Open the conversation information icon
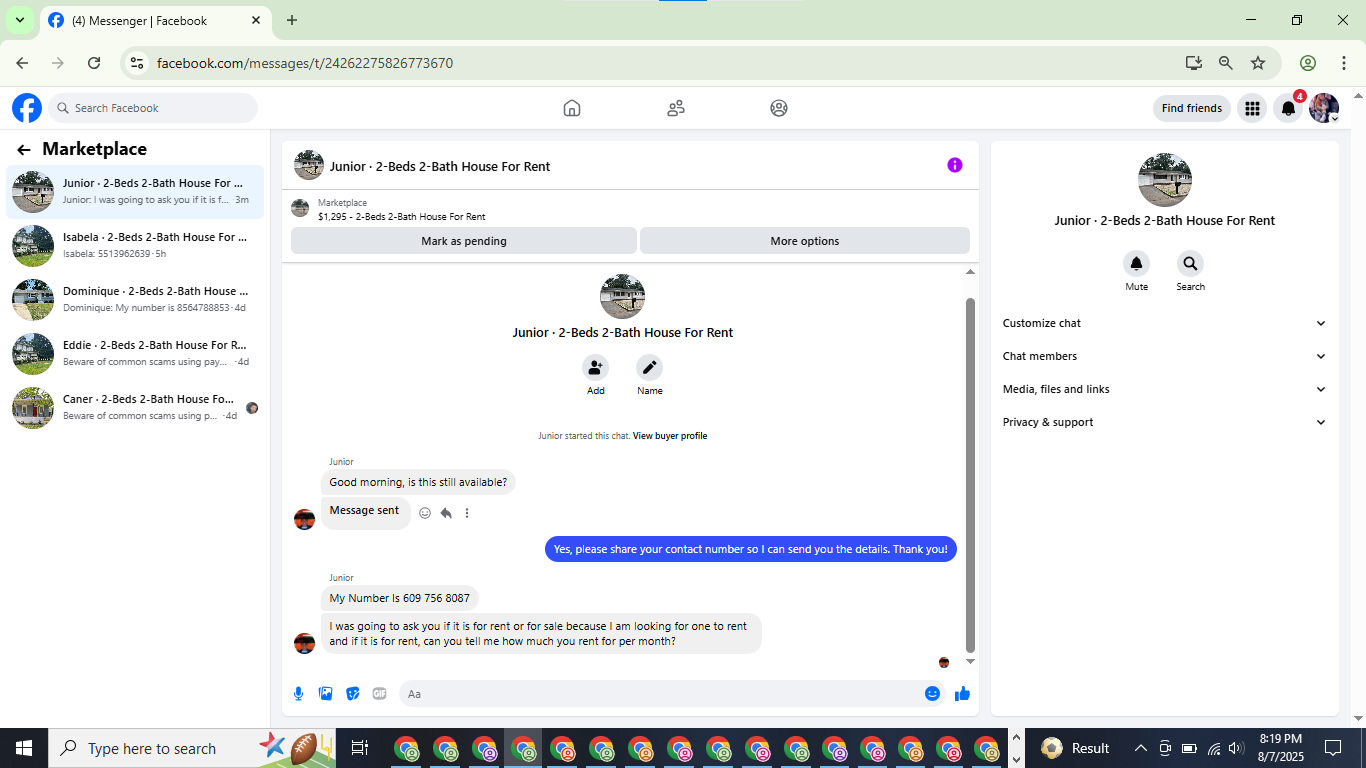1366x768 pixels. 955,165
